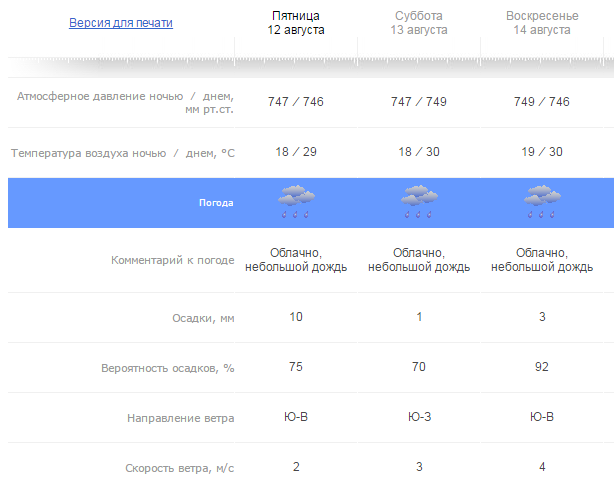Click Friday's pressure value 747 / 746
The image size is (614, 490).
pos(296,102)
